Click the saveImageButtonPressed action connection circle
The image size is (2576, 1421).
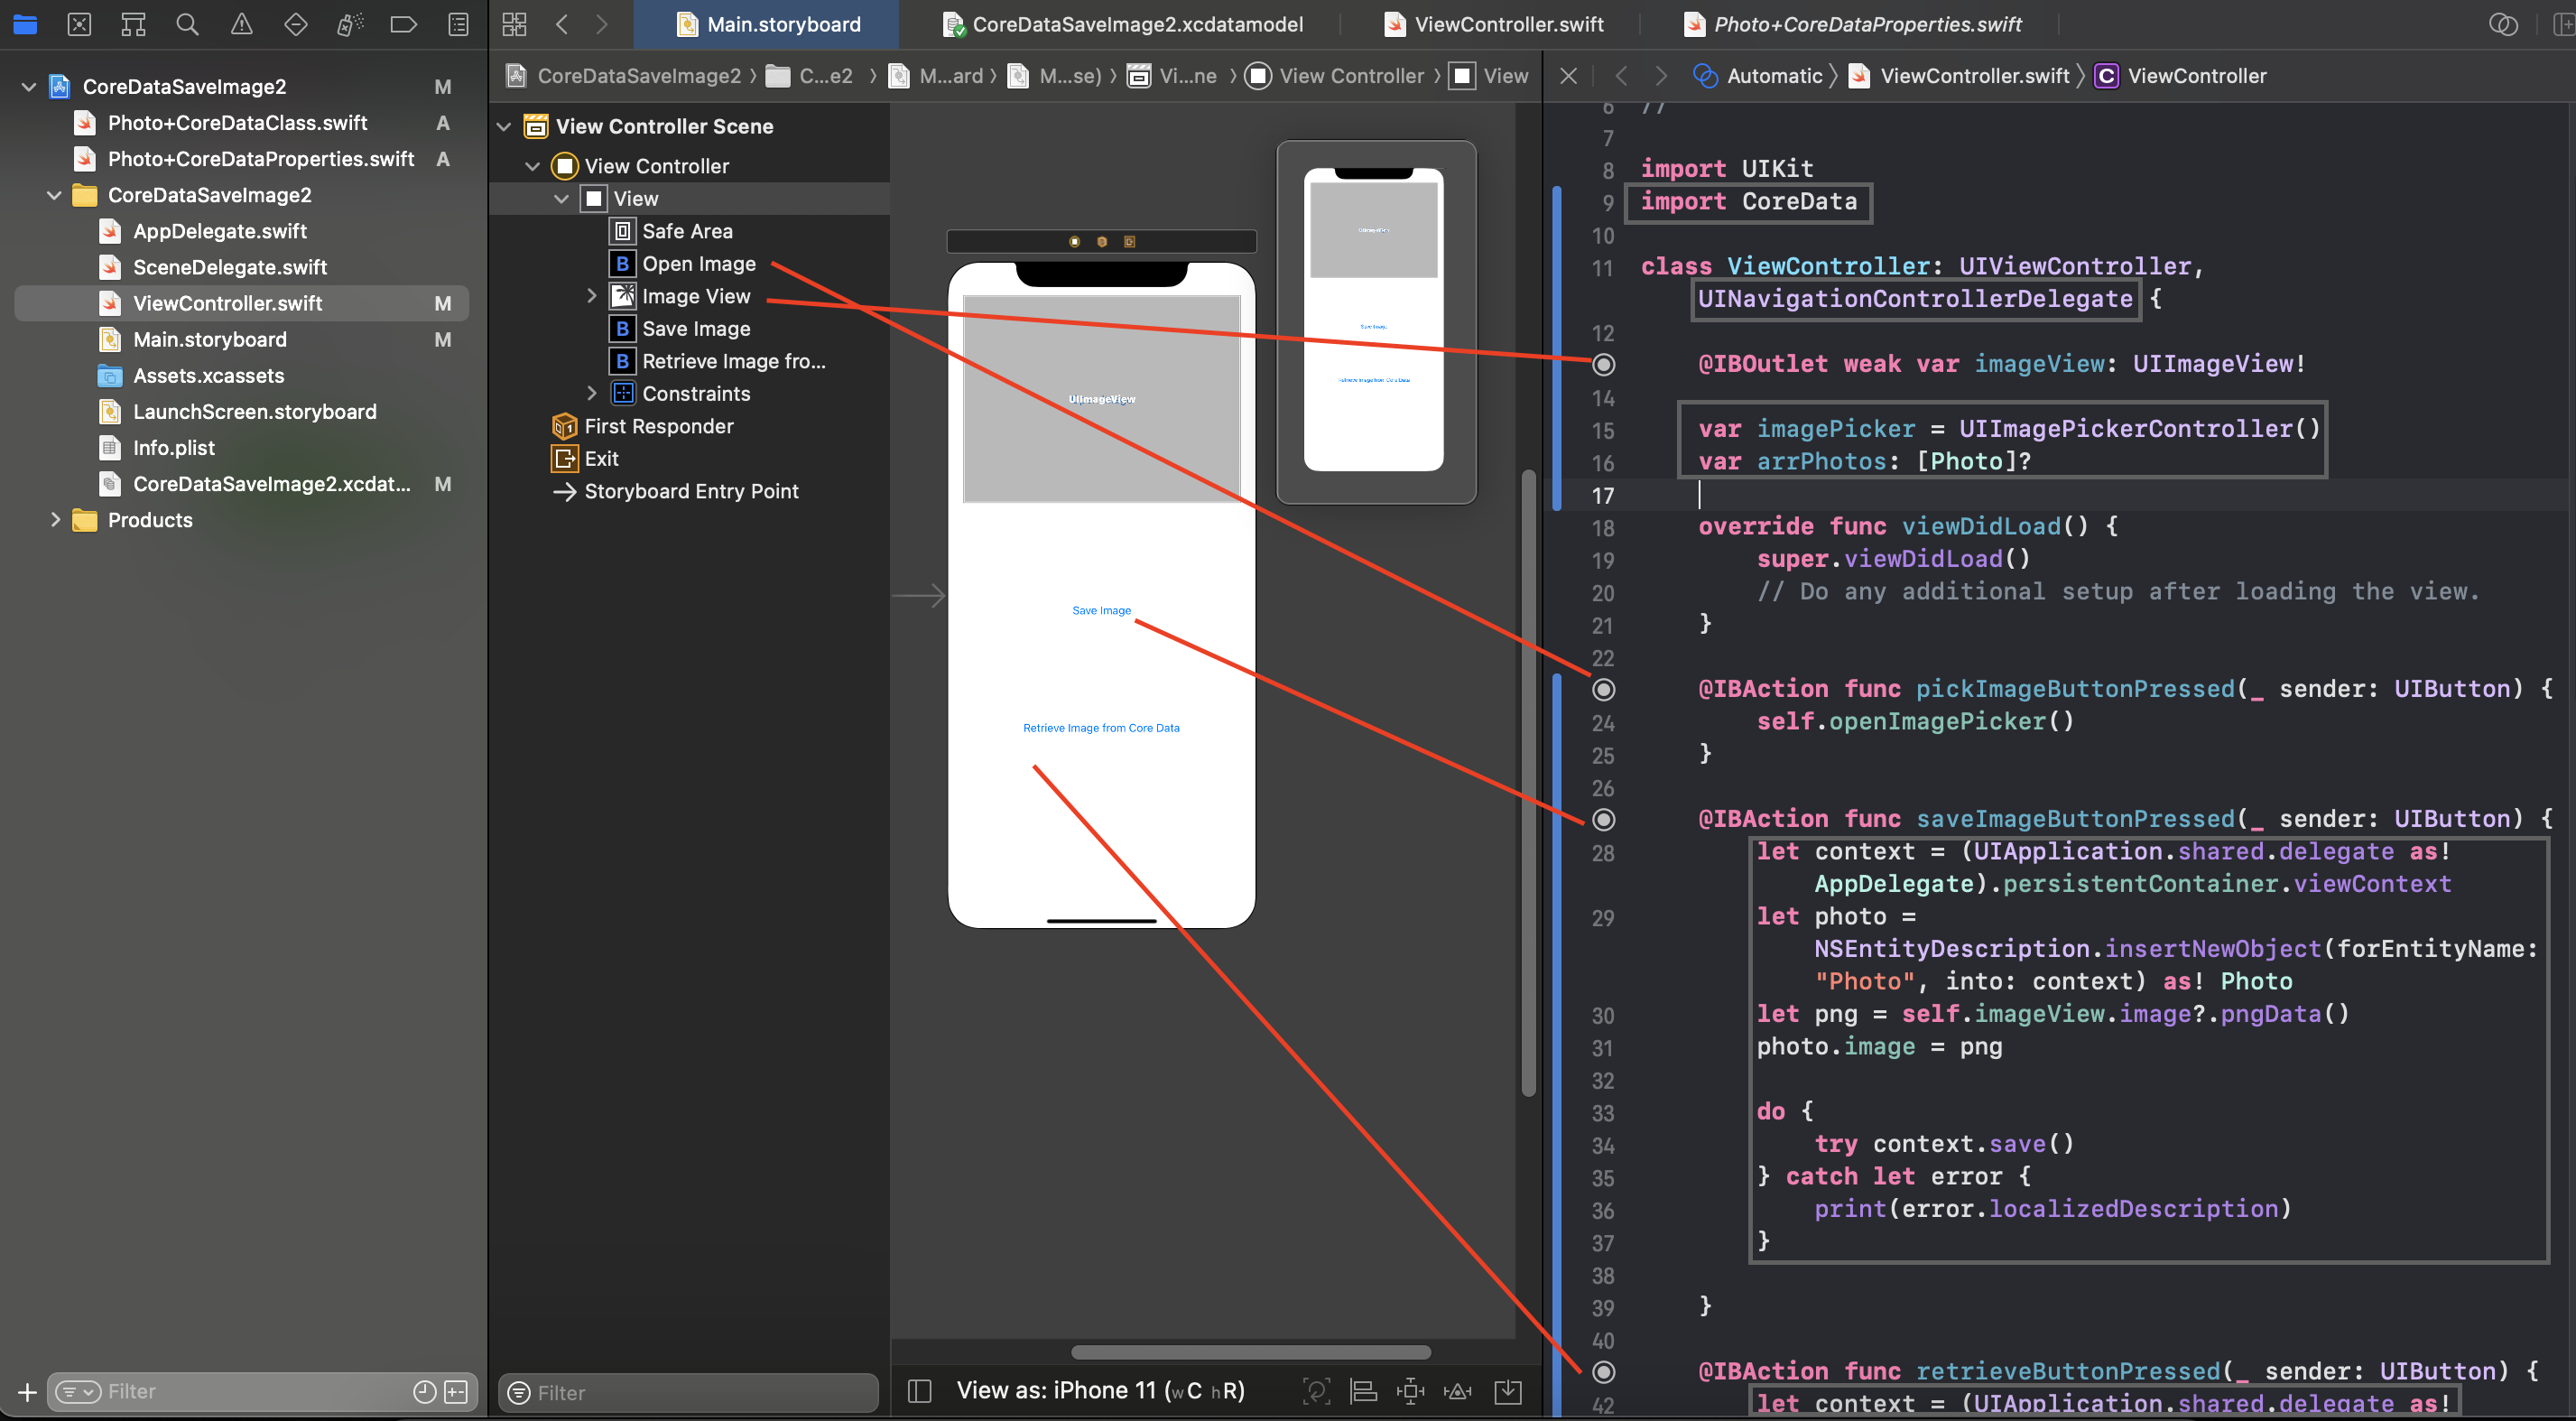click(1603, 819)
